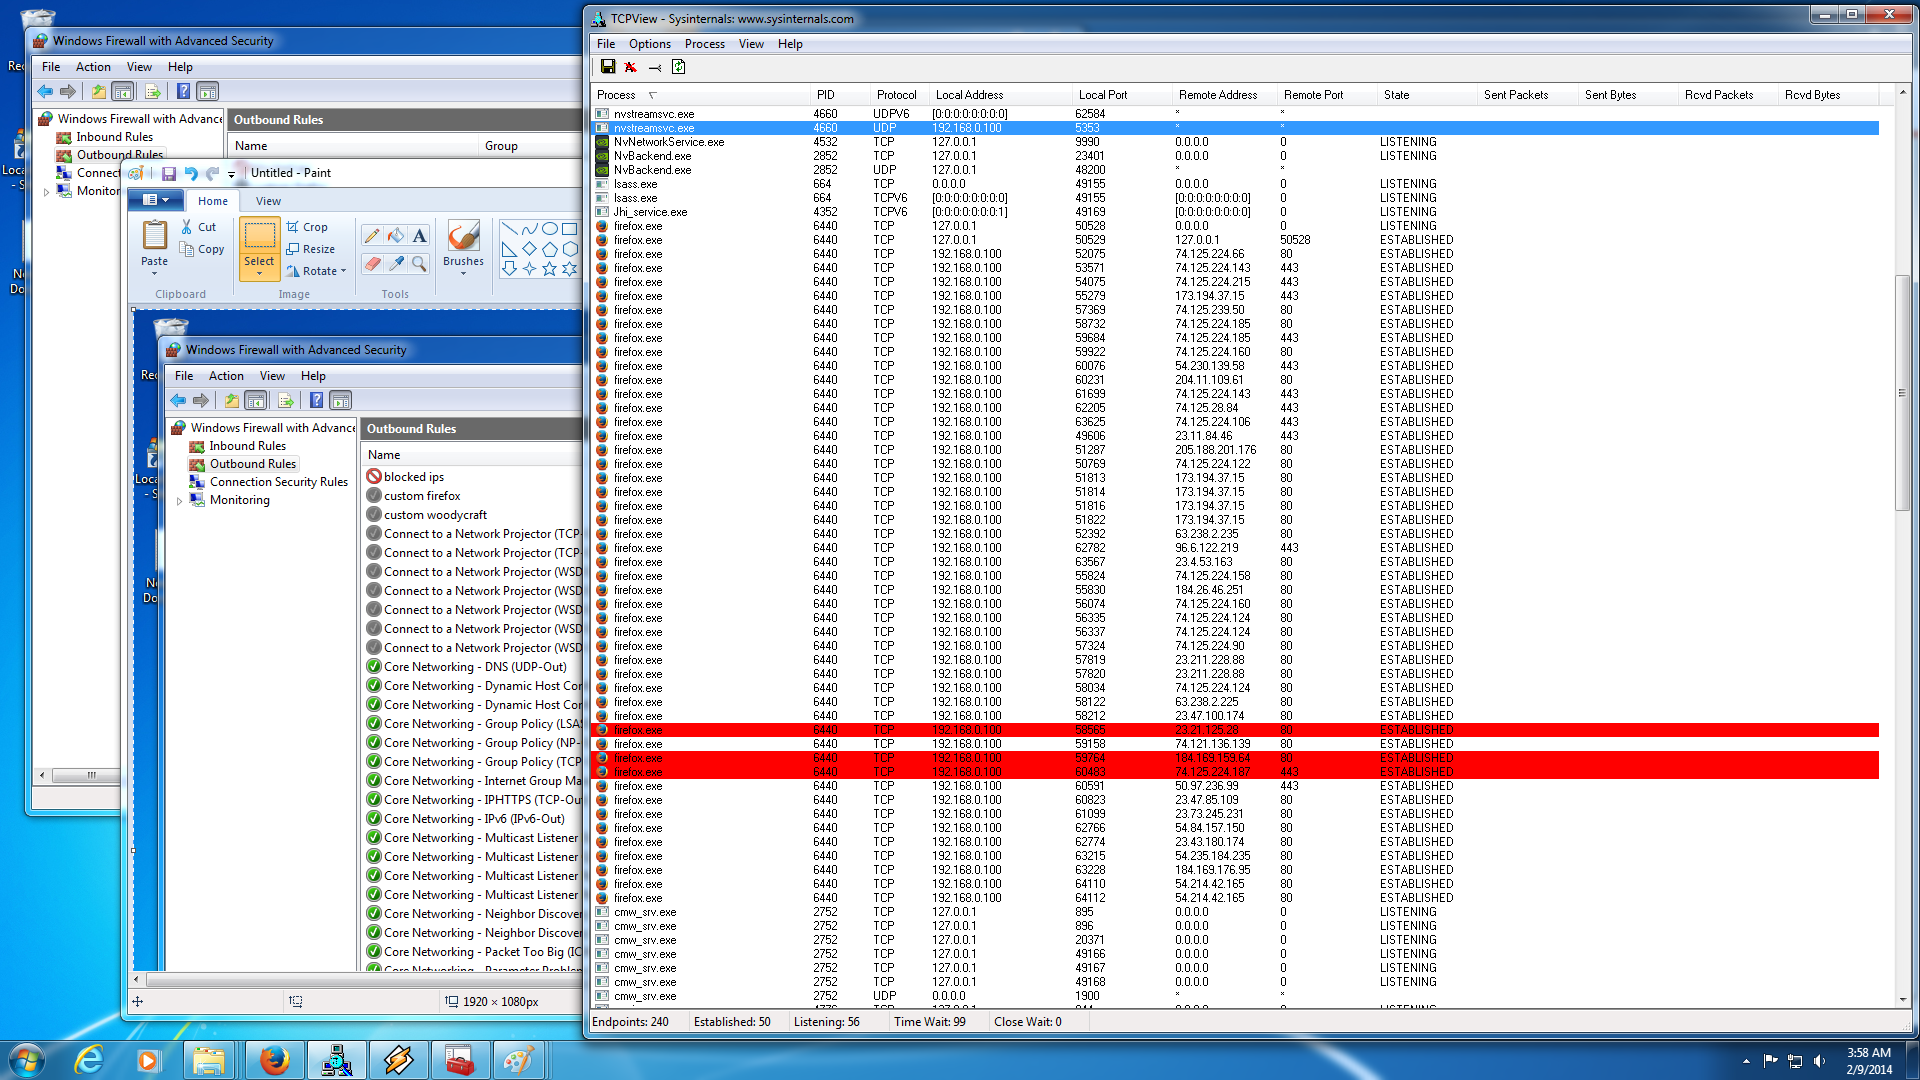Switch to the Paint View tab

pyautogui.click(x=268, y=201)
